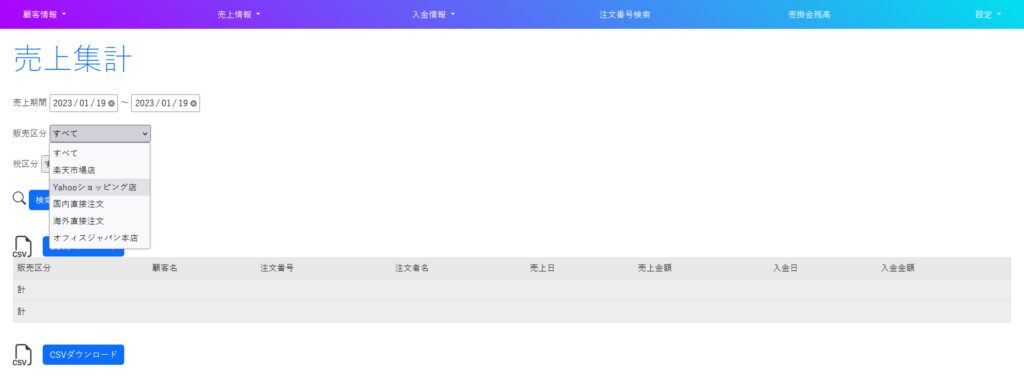Screen dimensions: 1024x392
Task: Open the 顧客情報 menu
Action: [44, 14]
